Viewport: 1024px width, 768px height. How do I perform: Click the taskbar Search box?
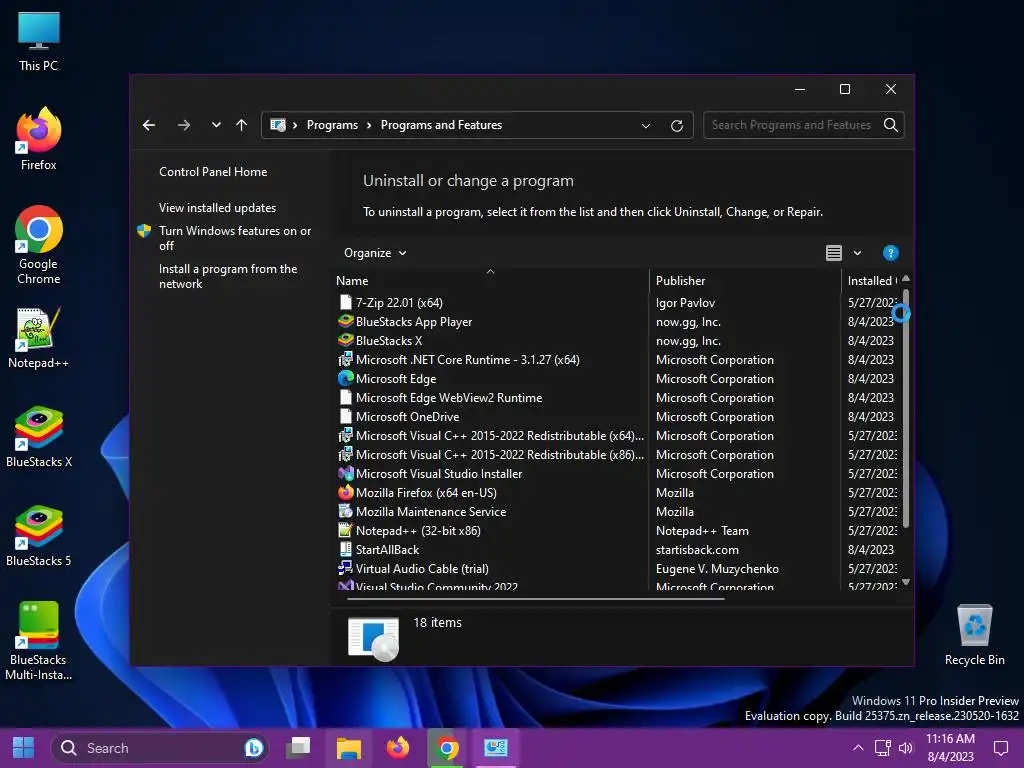160,748
